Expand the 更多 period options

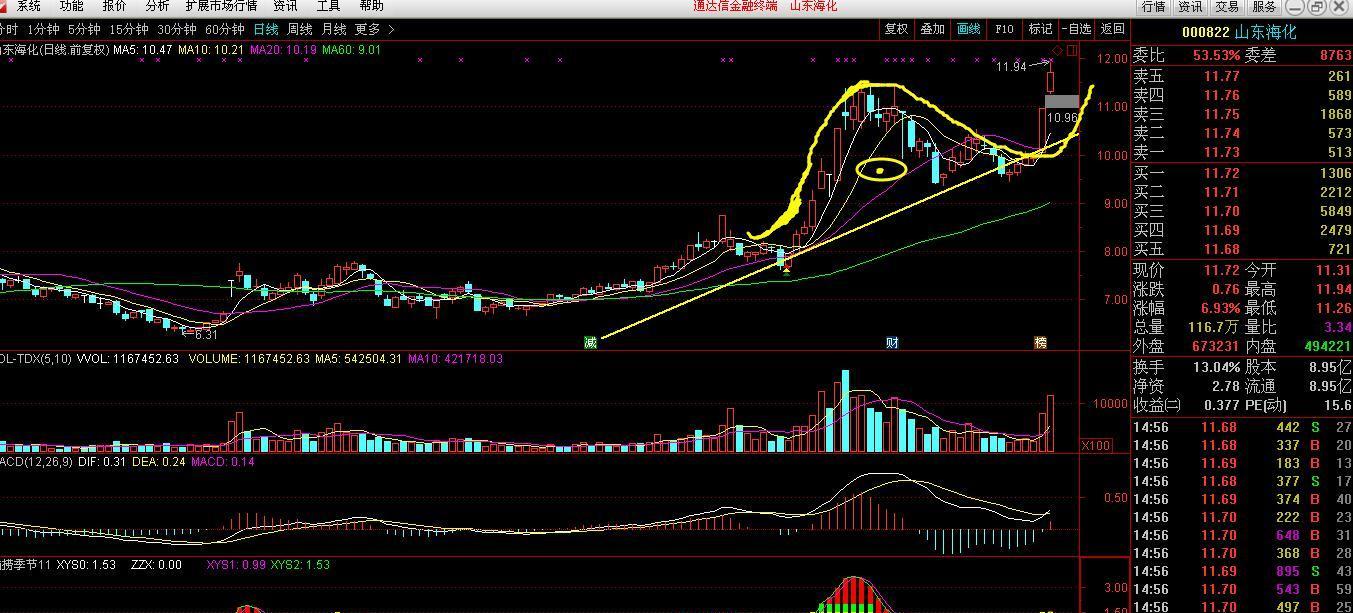tap(374, 30)
